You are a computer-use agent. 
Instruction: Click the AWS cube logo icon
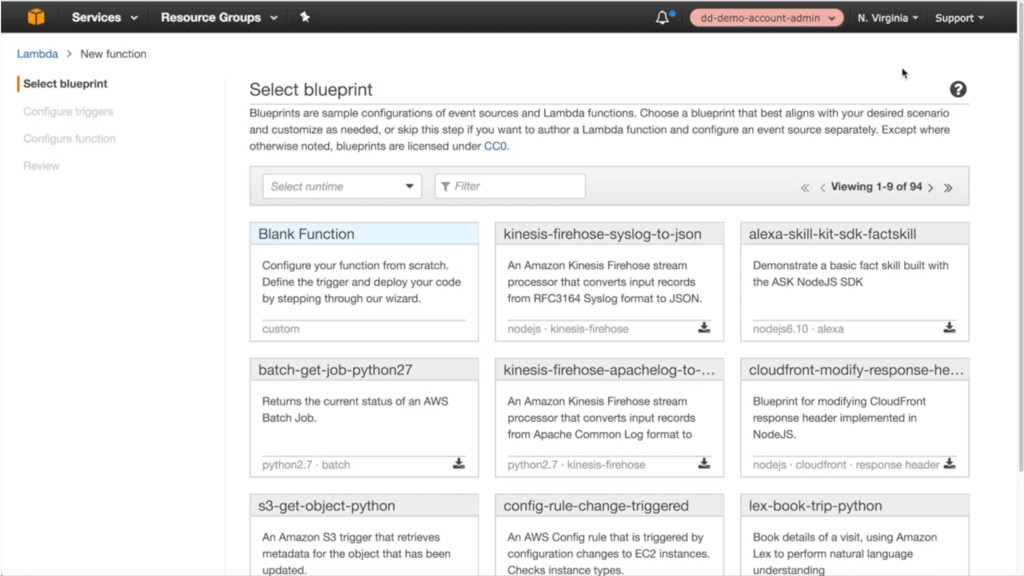(37, 17)
